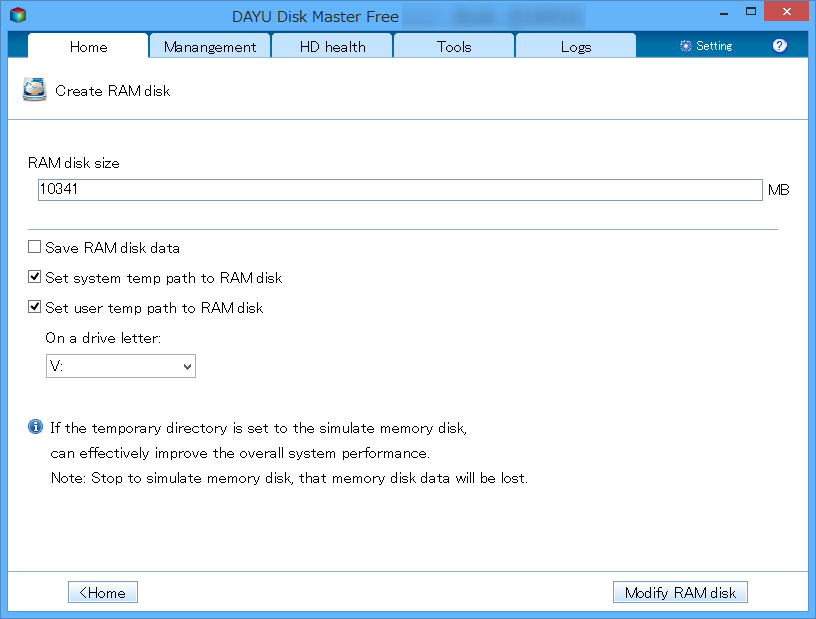Expand the drive letter V: dropdown
This screenshot has width=816, height=619.
[121, 366]
